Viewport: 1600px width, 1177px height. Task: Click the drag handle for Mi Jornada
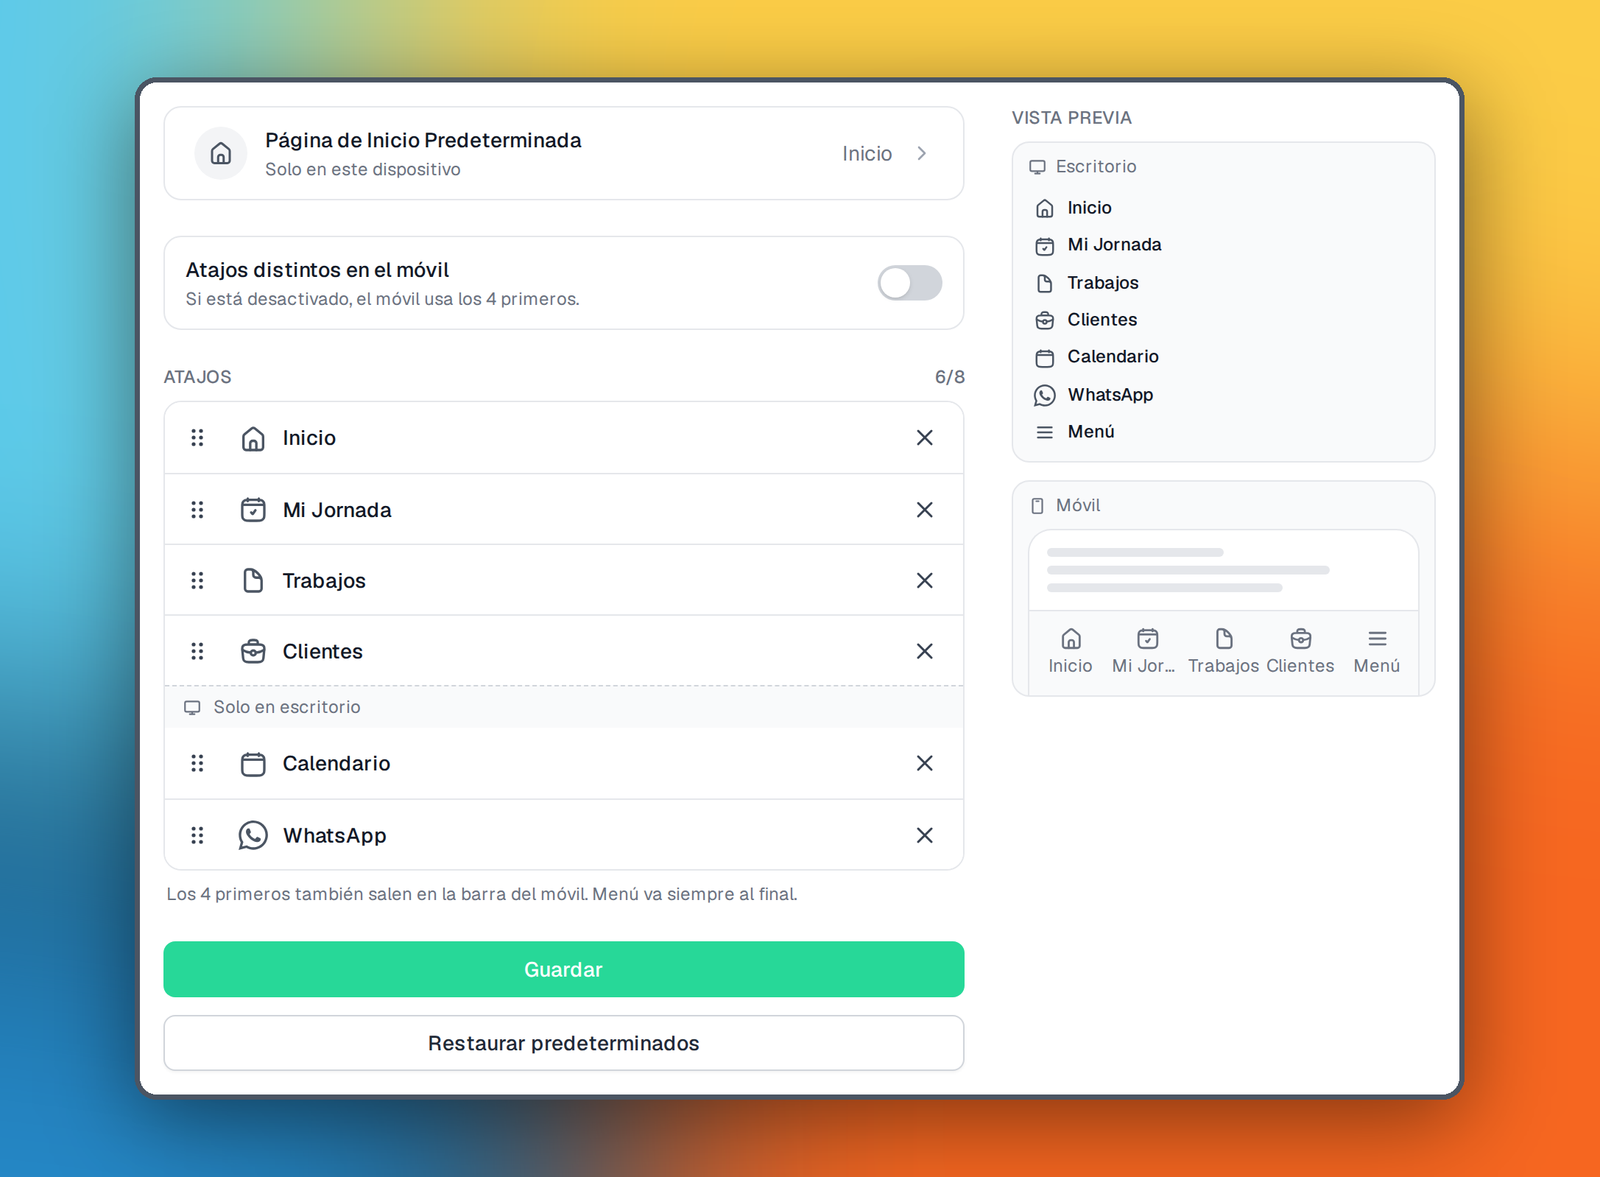[x=197, y=510]
